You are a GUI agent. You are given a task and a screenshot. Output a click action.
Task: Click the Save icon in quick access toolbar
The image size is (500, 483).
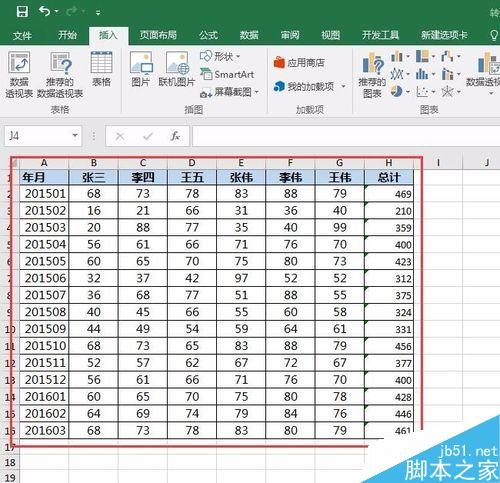click(22, 12)
